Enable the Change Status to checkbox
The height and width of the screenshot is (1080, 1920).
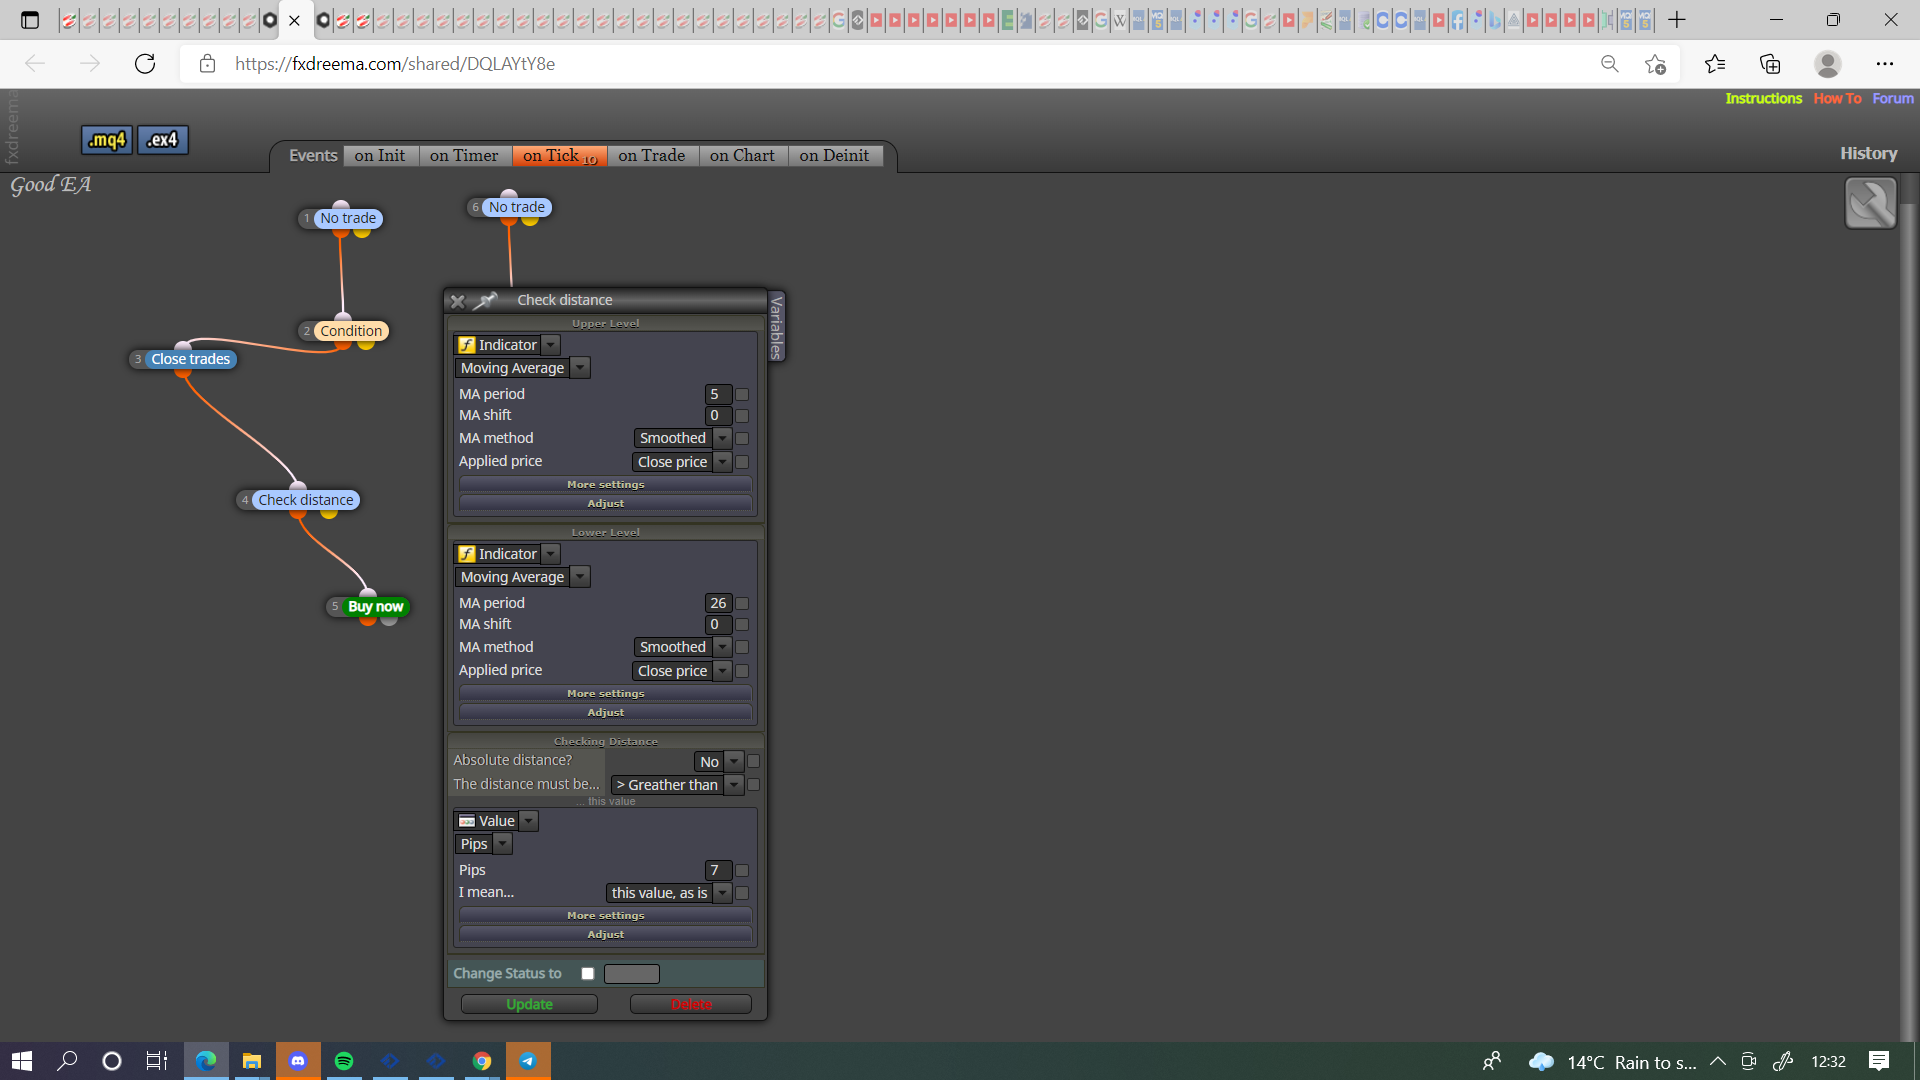(588, 974)
